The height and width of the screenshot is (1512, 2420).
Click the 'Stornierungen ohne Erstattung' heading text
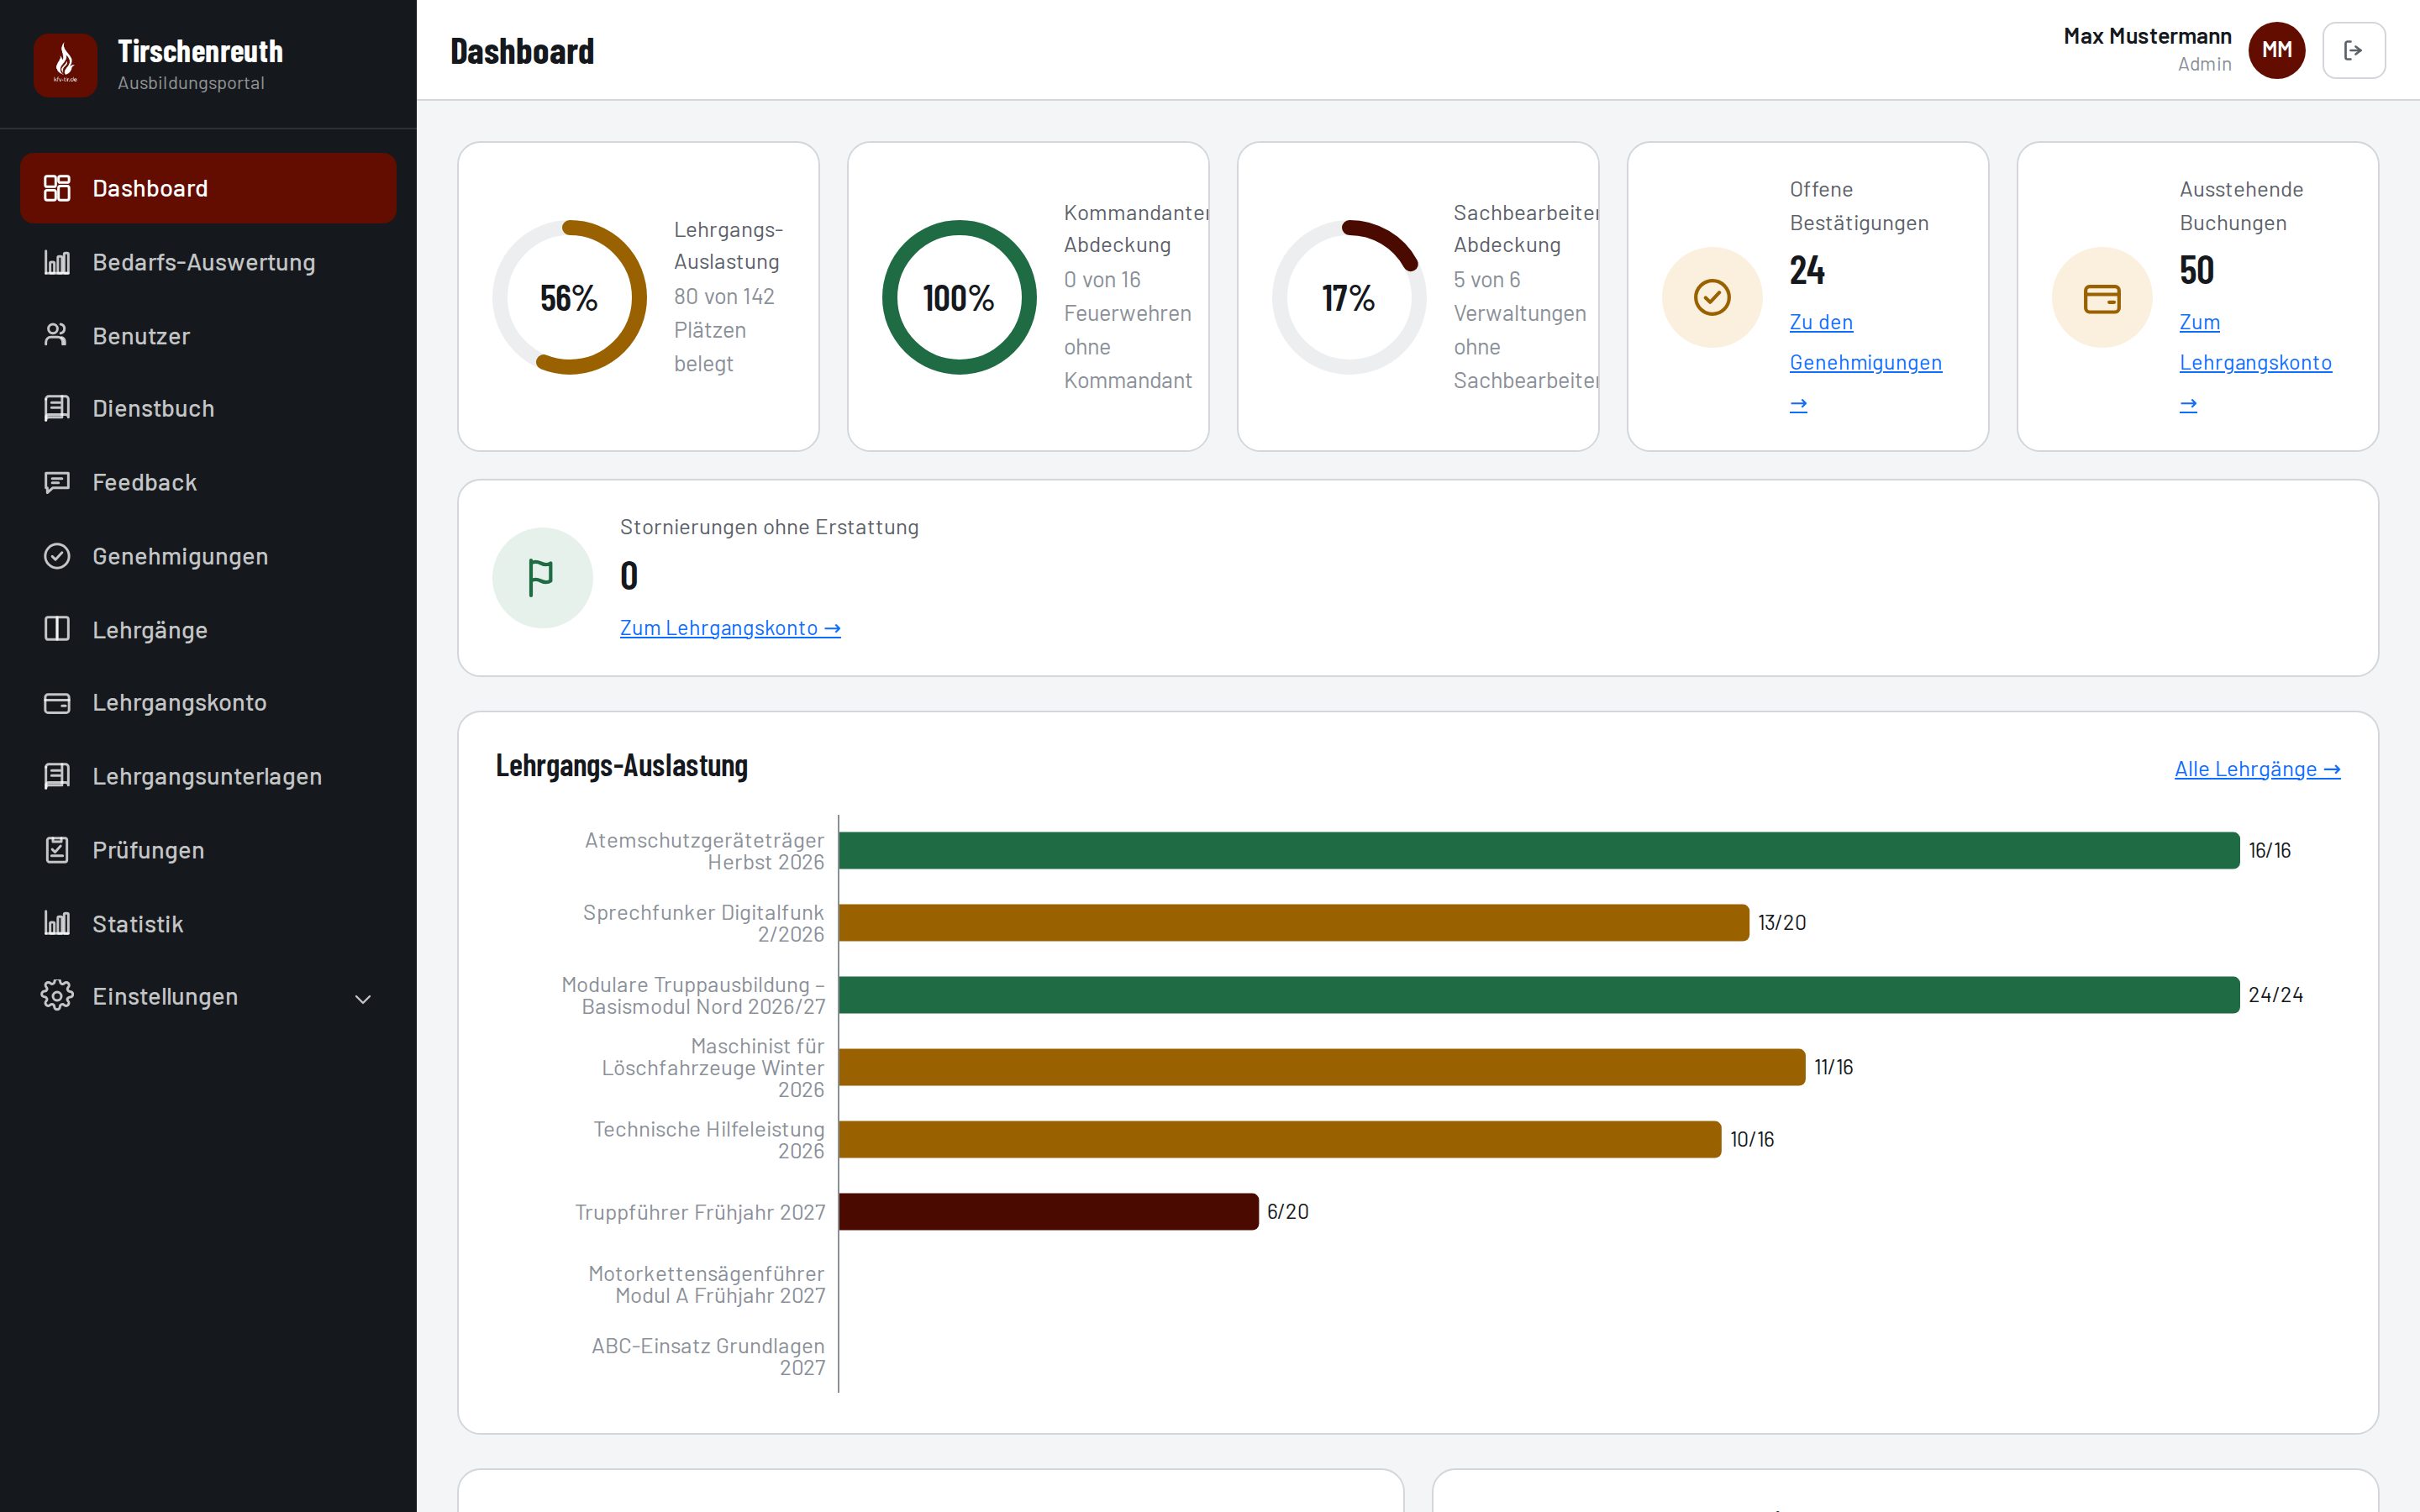click(769, 527)
